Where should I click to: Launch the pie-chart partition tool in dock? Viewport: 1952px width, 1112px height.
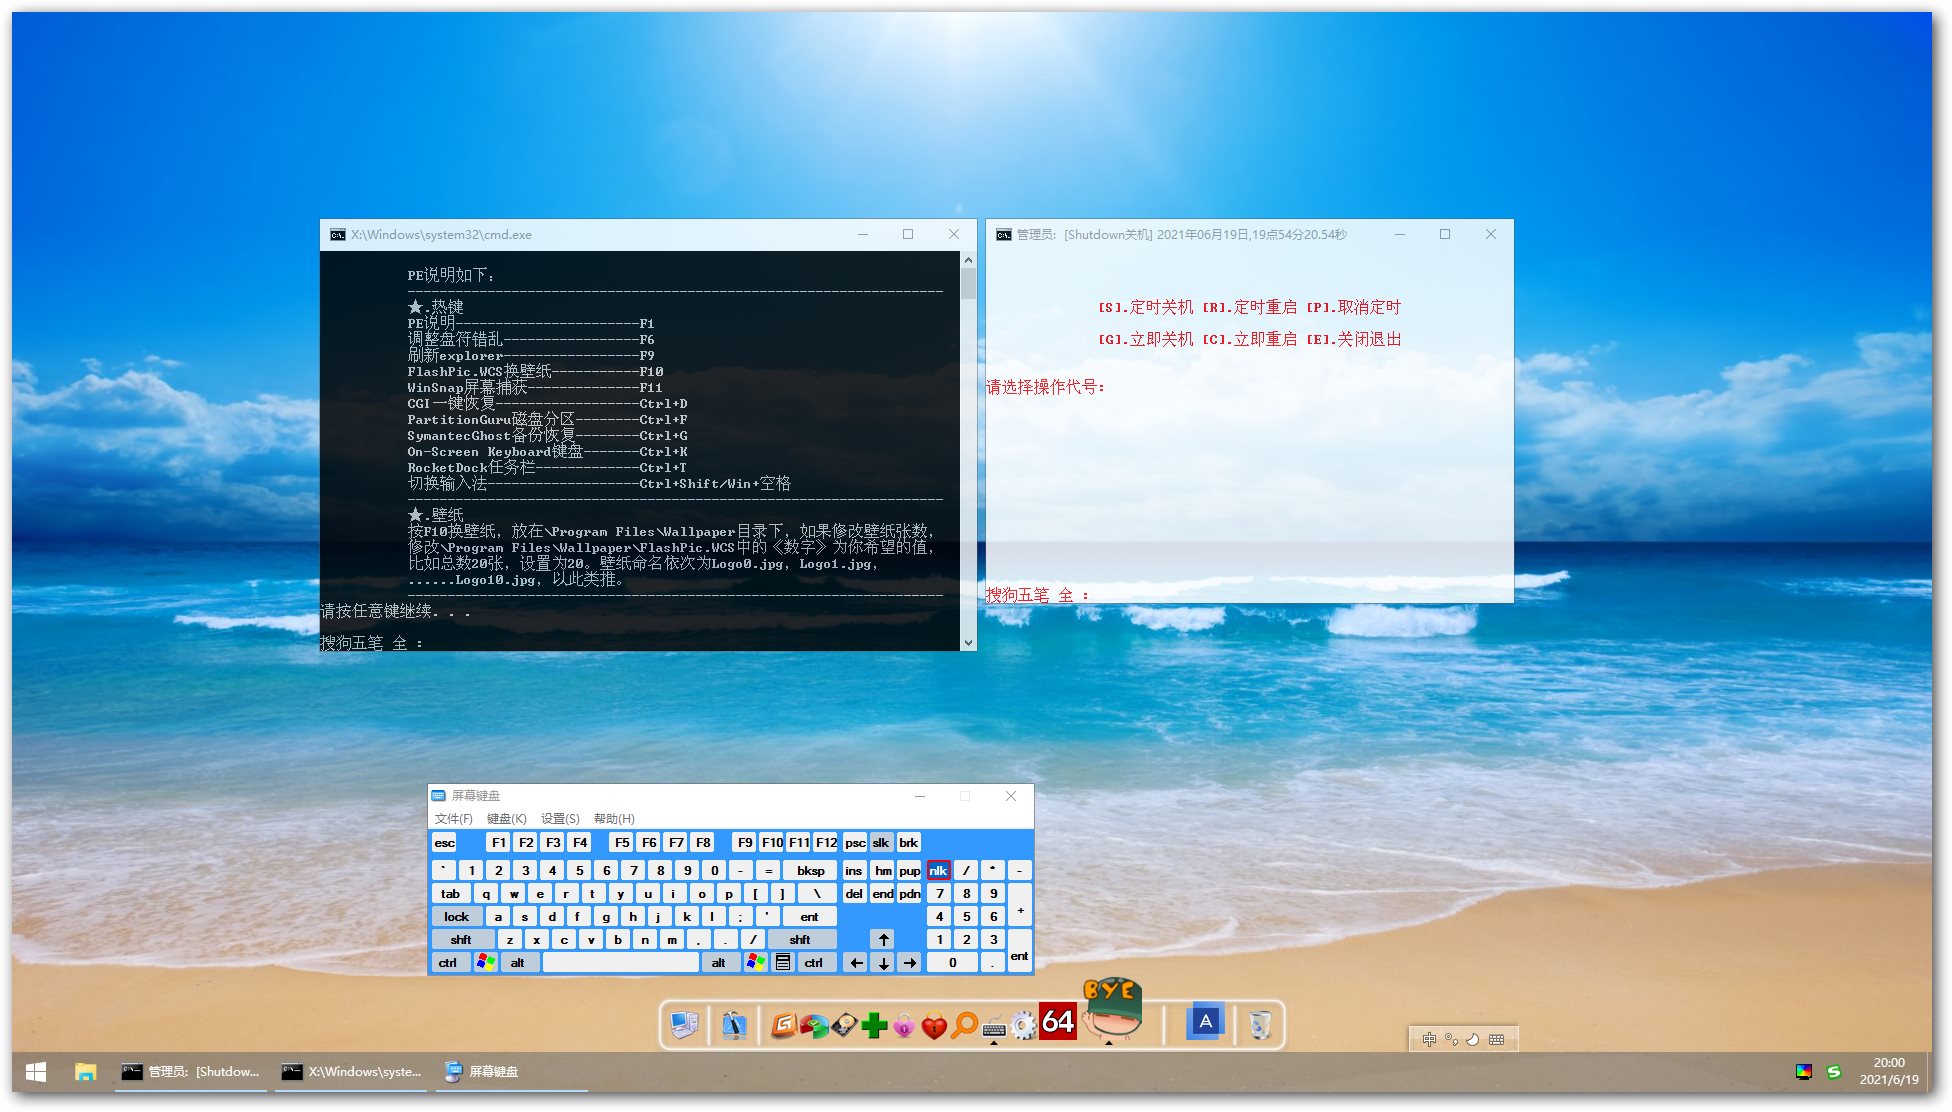[x=814, y=1026]
